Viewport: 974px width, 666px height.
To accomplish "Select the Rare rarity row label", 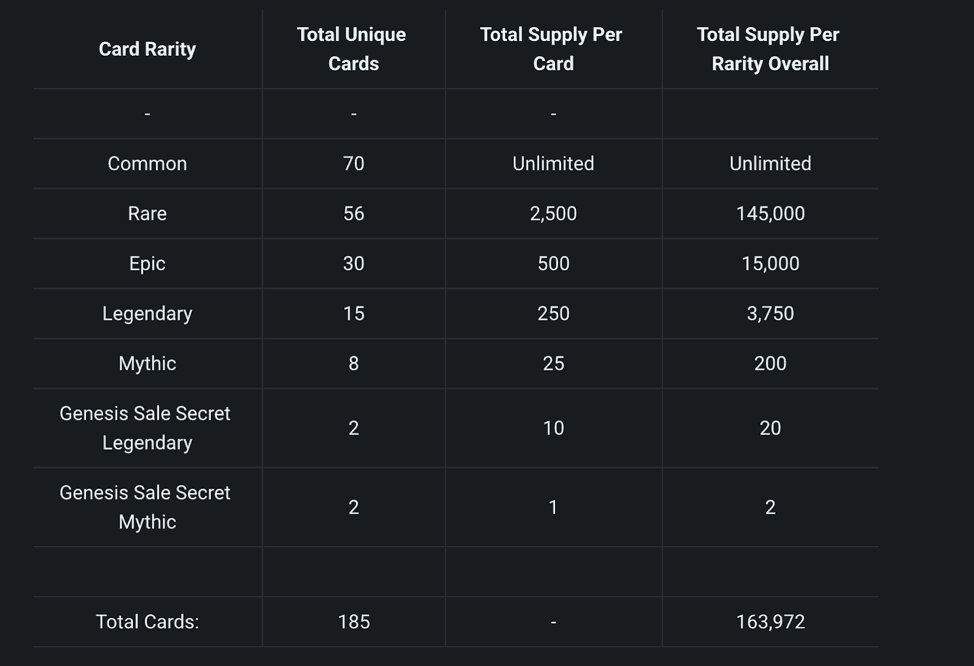I will click(147, 214).
